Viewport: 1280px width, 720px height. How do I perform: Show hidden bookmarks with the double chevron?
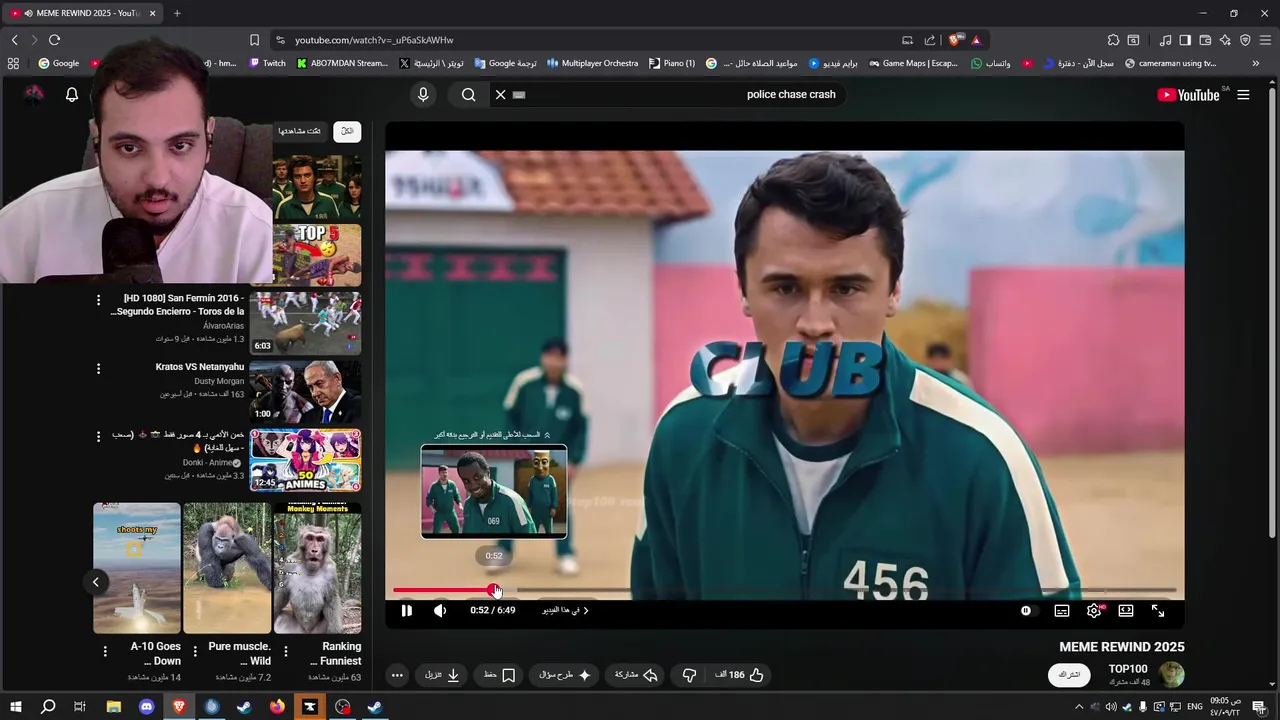[x=1255, y=63]
